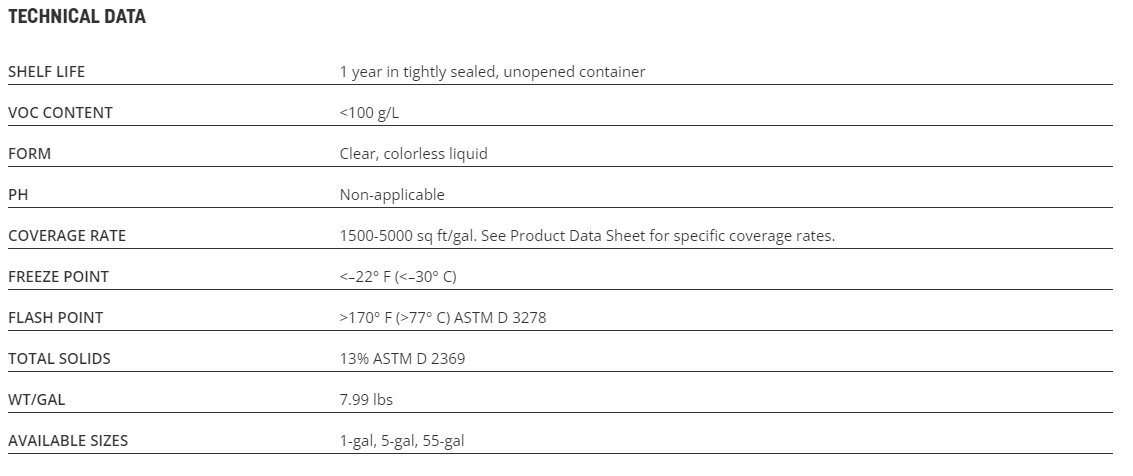Screen dimensions: 1133x476
Task: Click the '13% ASTM D 2369' value
Action: pos(402,358)
